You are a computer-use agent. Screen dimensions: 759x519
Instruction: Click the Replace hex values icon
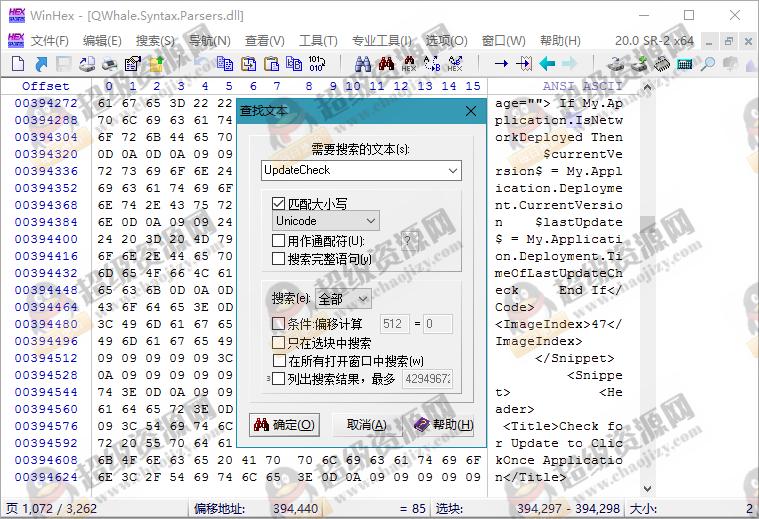tap(455, 63)
